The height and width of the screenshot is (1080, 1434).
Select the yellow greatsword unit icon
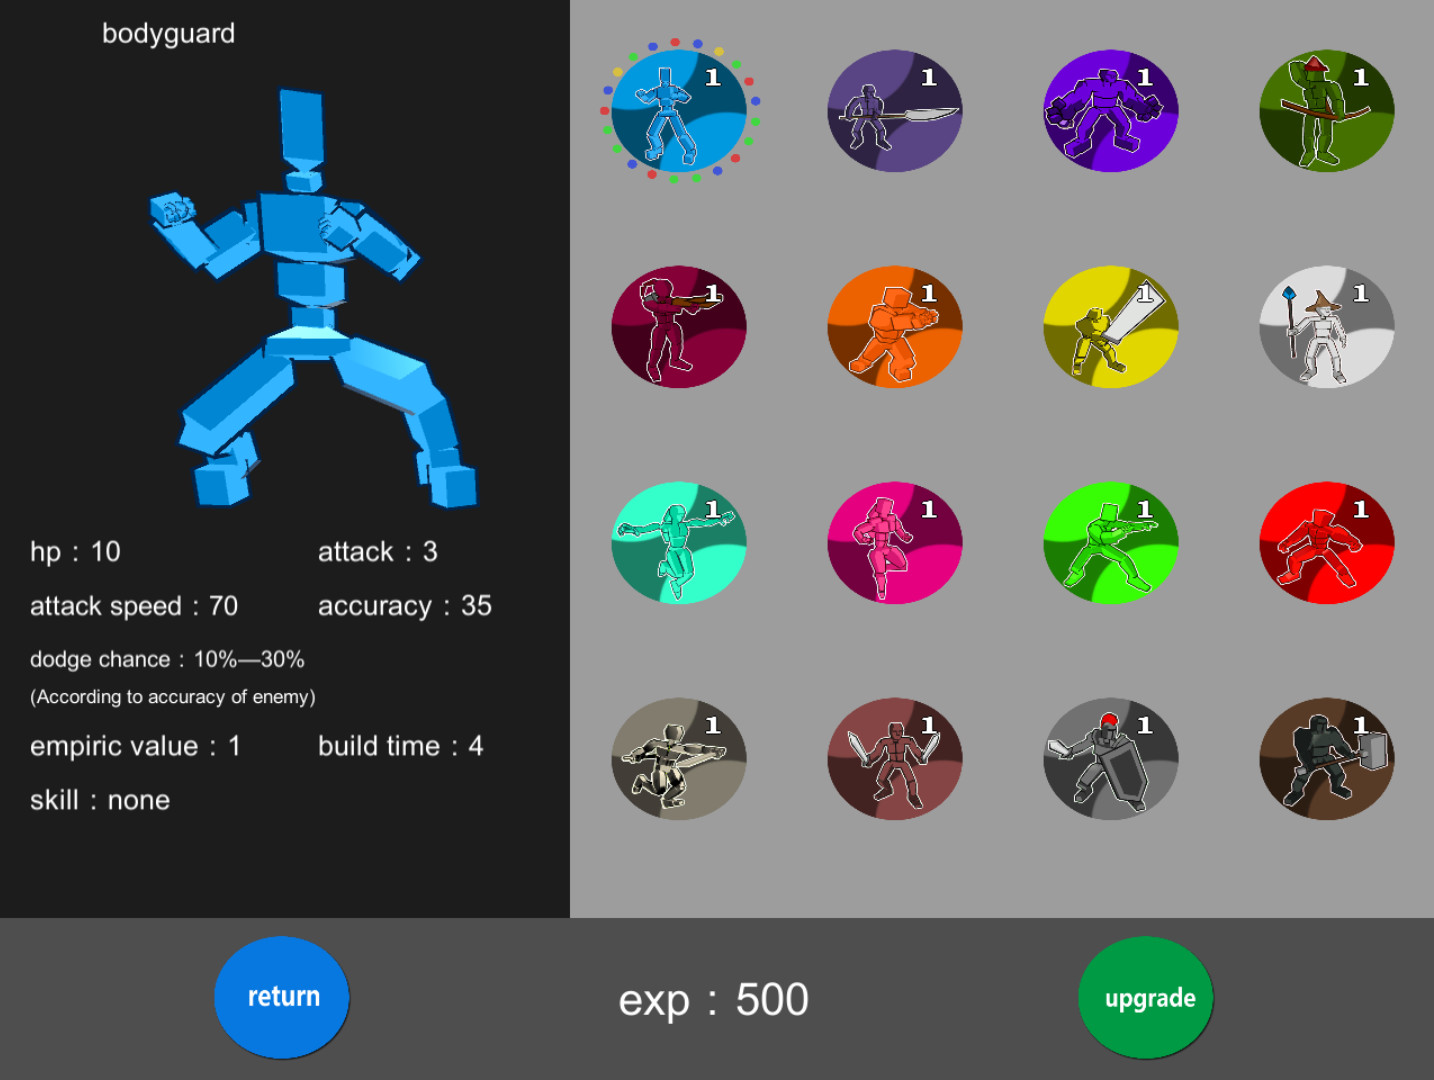1110,327
